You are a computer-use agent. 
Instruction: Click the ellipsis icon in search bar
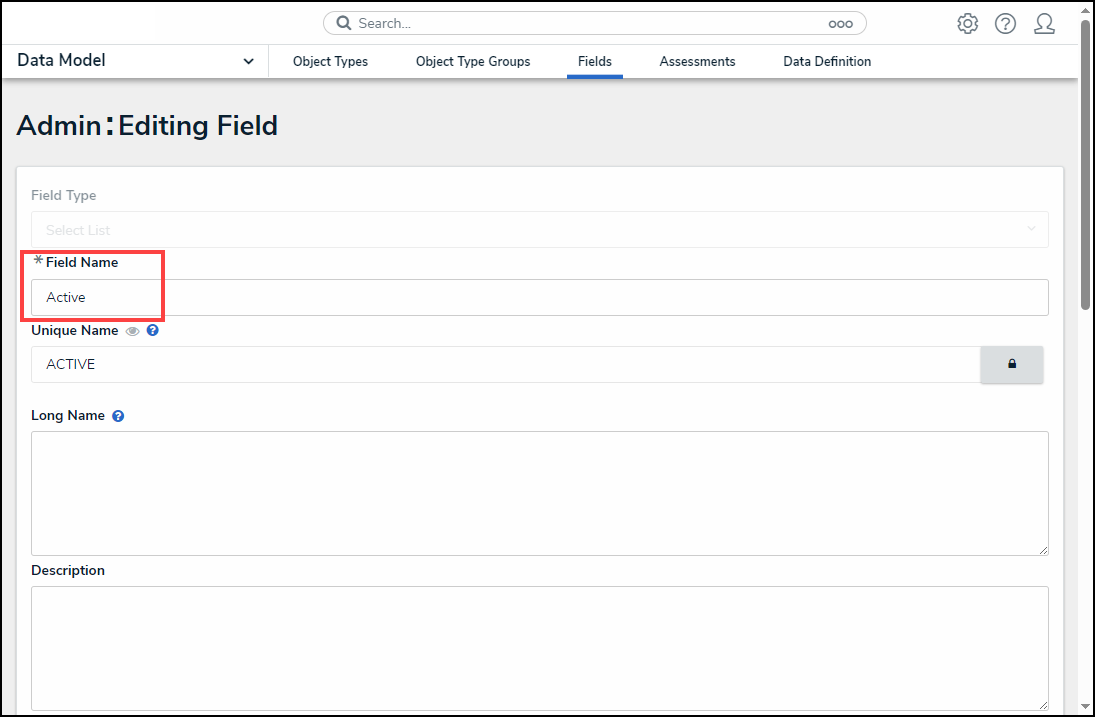click(840, 24)
